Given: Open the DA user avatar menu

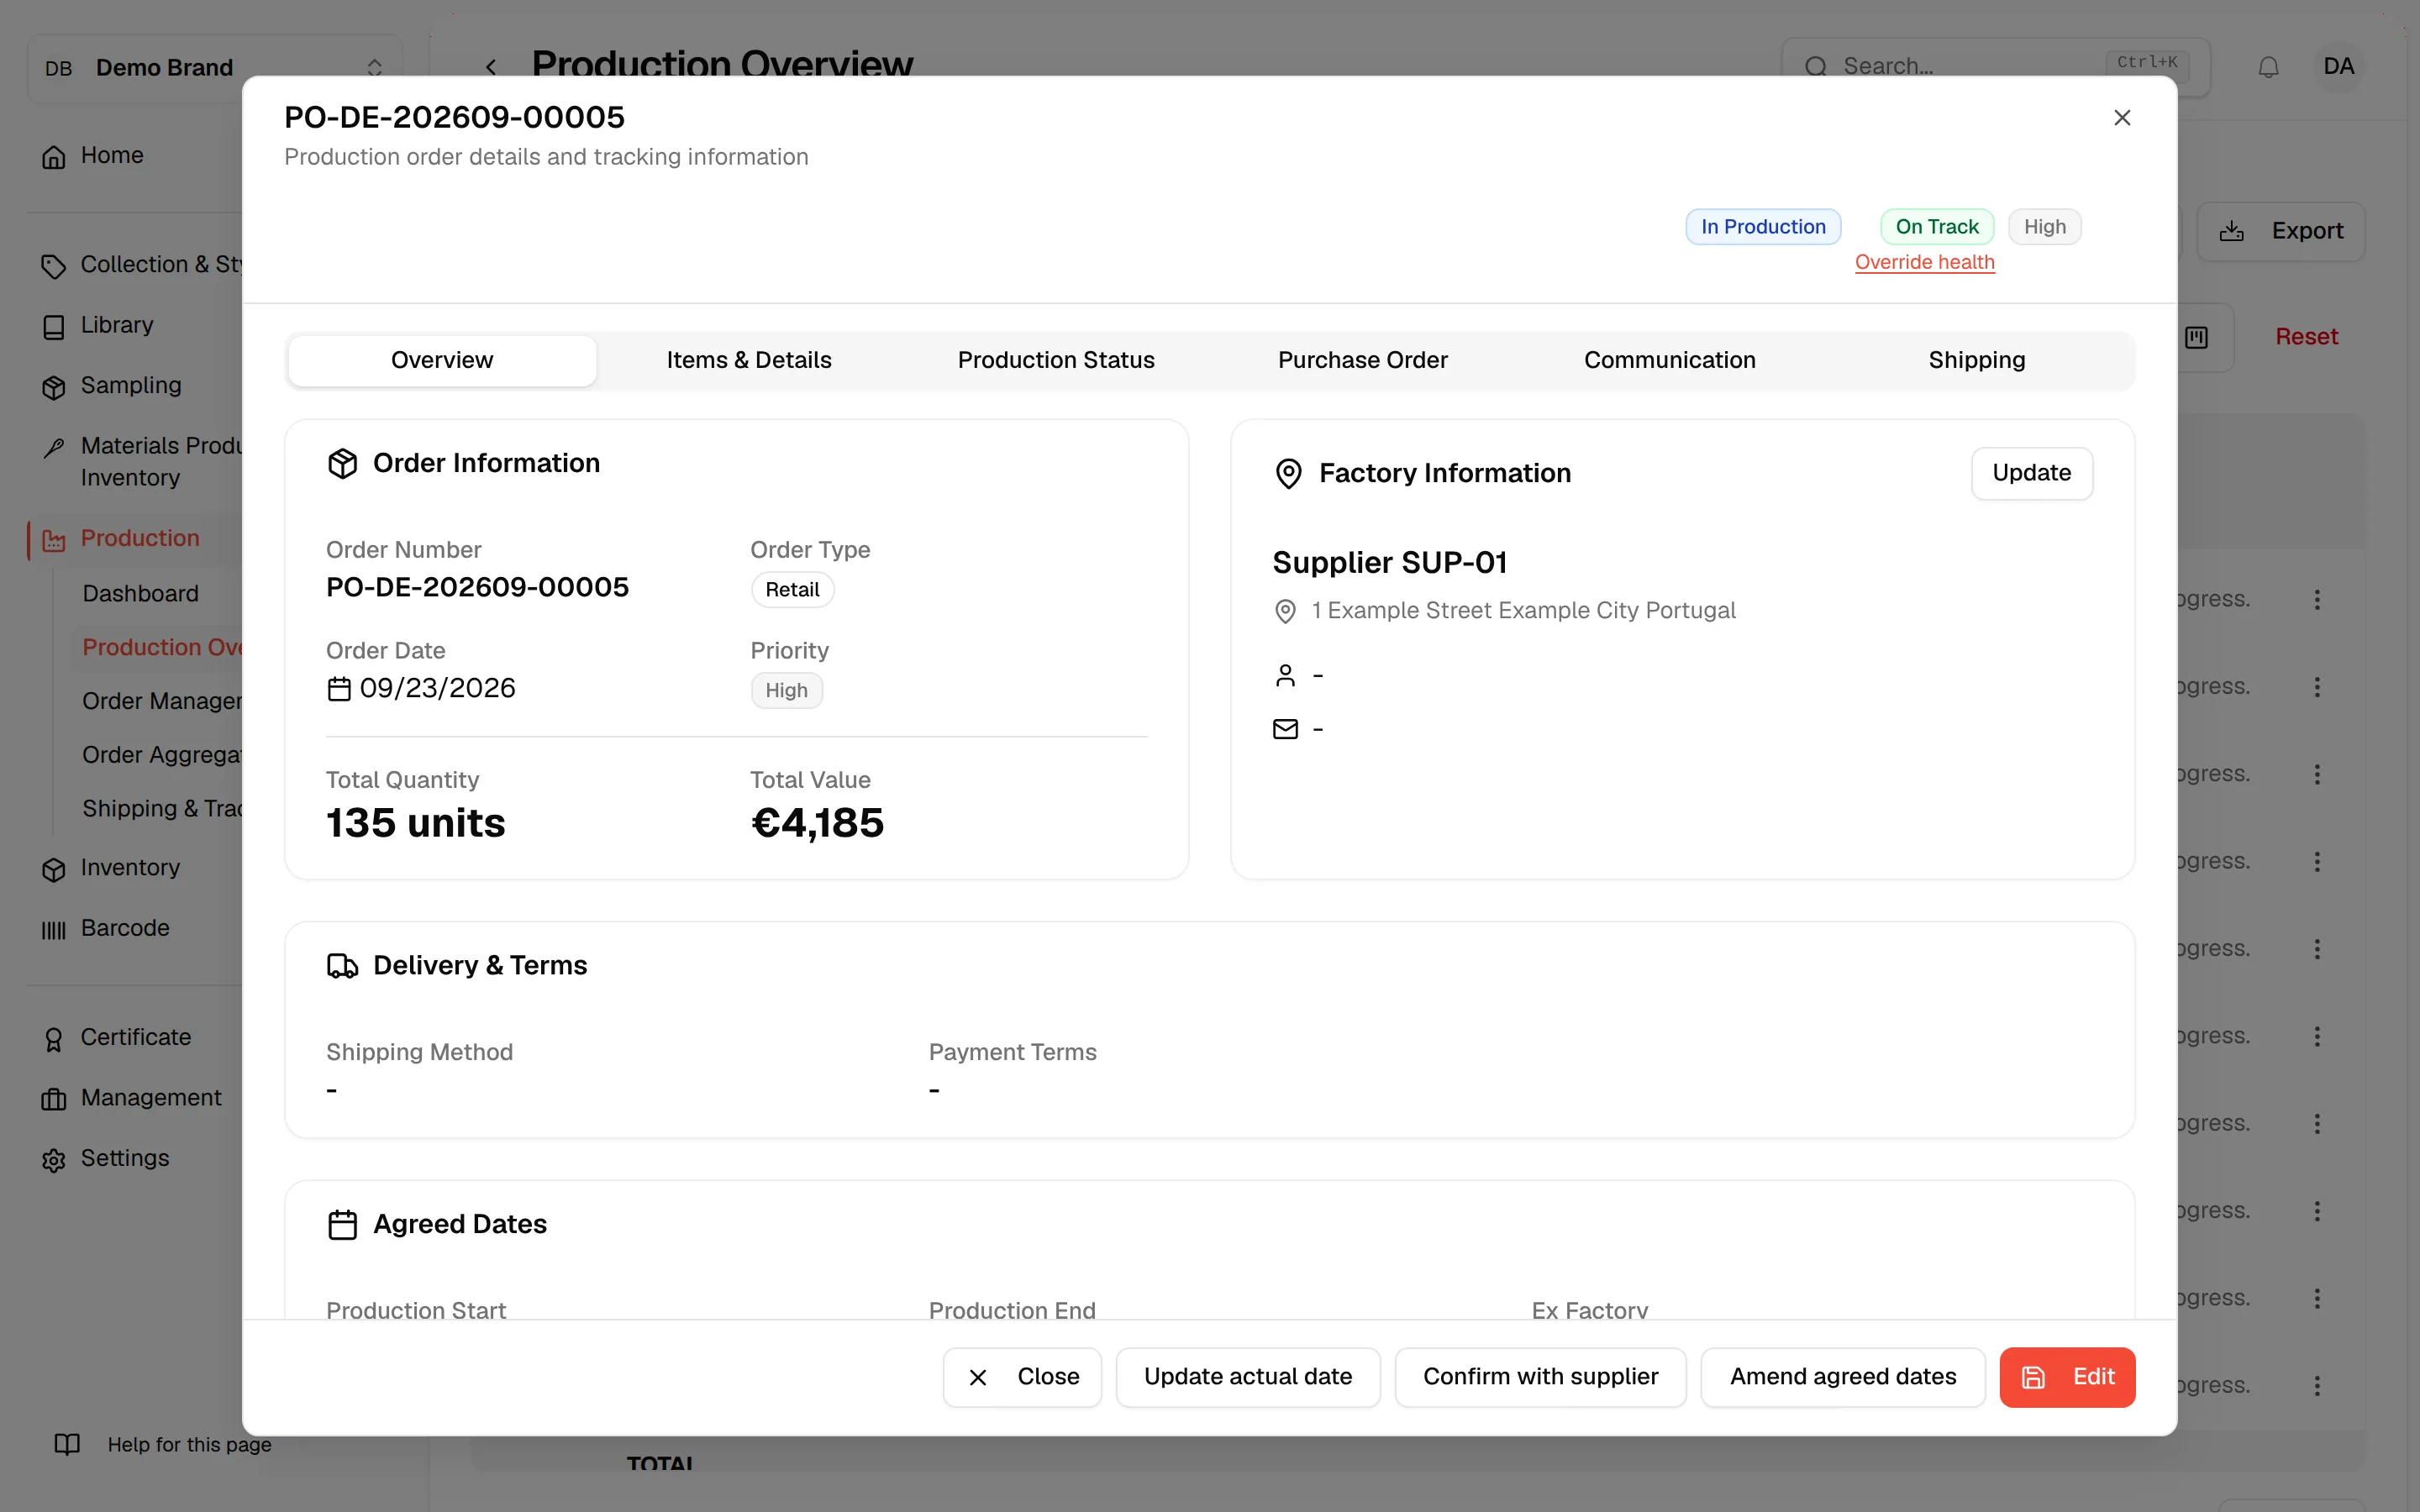Looking at the screenshot, I should [x=2338, y=67].
